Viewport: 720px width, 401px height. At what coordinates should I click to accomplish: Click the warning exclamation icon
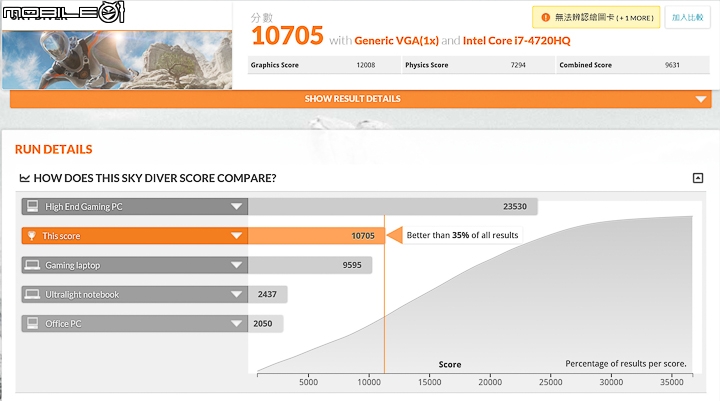click(545, 17)
